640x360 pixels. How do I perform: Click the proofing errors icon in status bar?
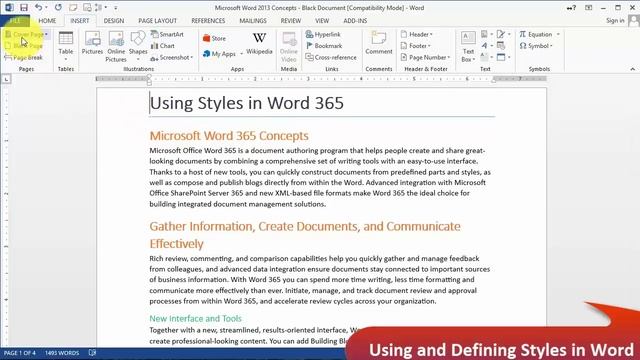92,353
